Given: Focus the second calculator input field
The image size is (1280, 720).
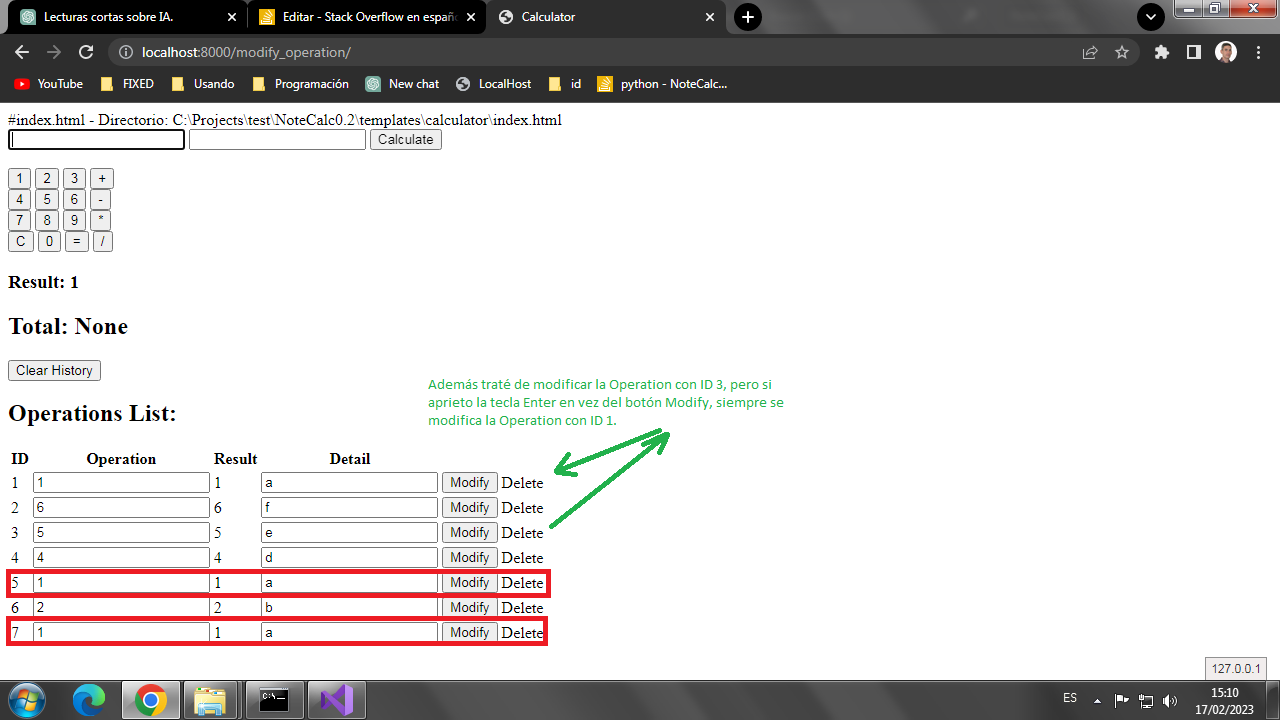Looking at the screenshot, I should [x=277, y=140].
